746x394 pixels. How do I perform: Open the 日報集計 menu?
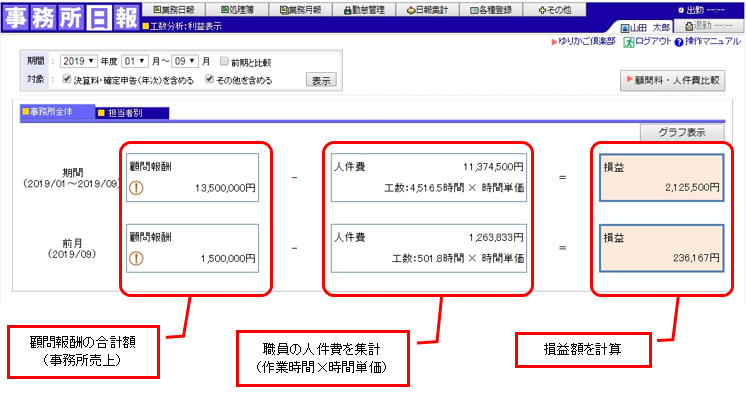[x=427, y=10]
